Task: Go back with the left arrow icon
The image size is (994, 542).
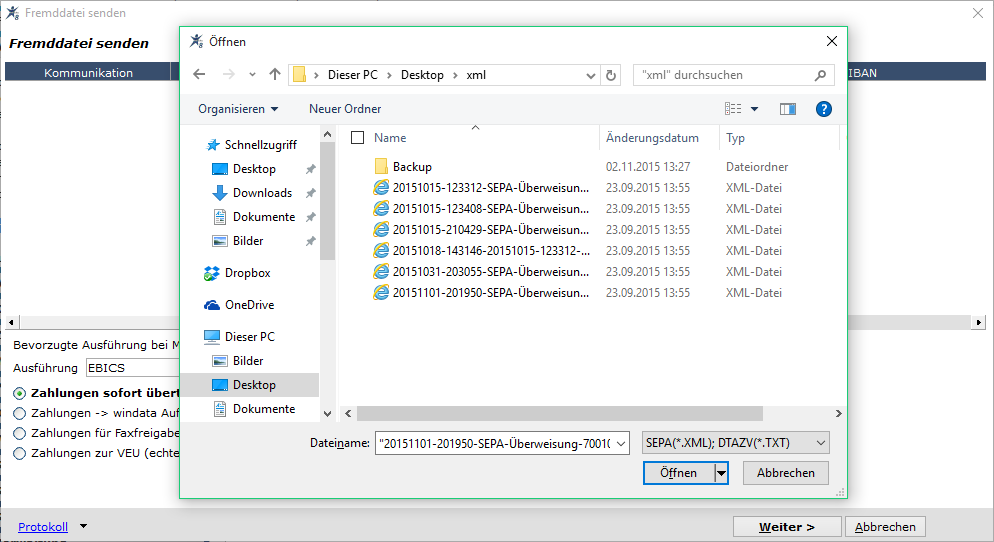Action: pyautogui.click(x=199, y=75)
